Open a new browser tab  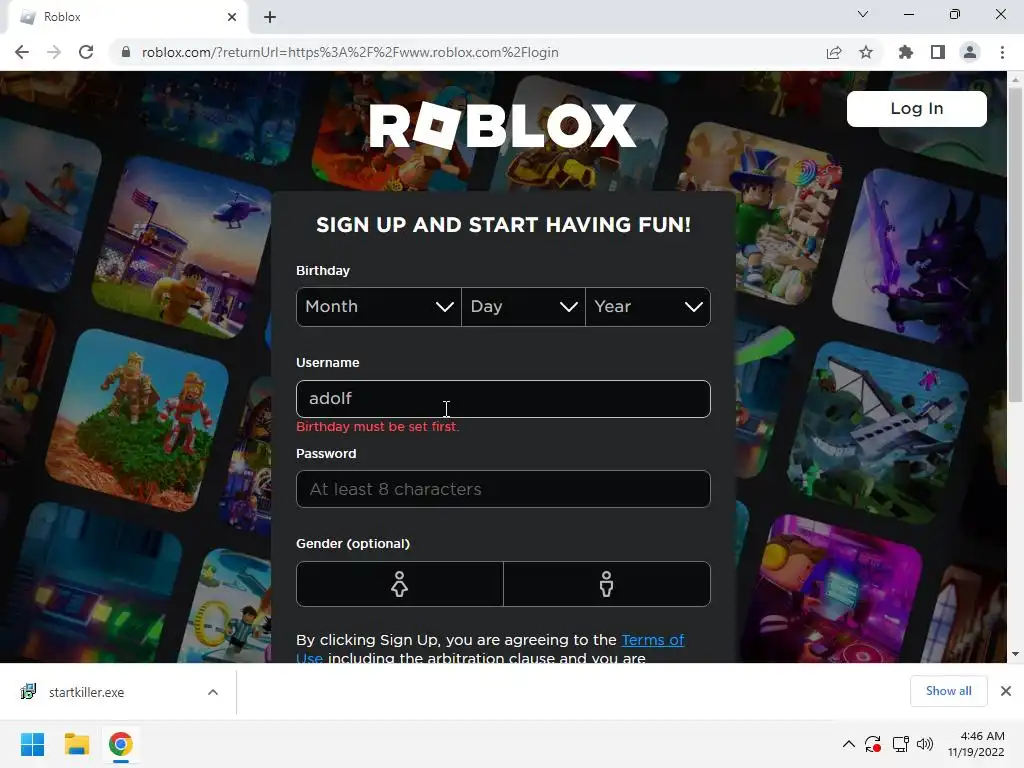point(270,17)
